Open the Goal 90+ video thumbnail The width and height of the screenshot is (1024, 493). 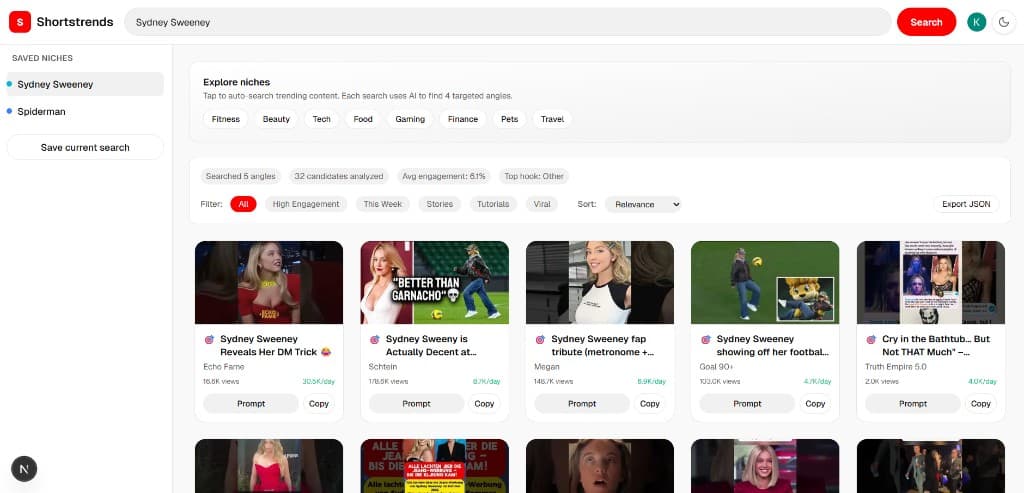point(765,283)
